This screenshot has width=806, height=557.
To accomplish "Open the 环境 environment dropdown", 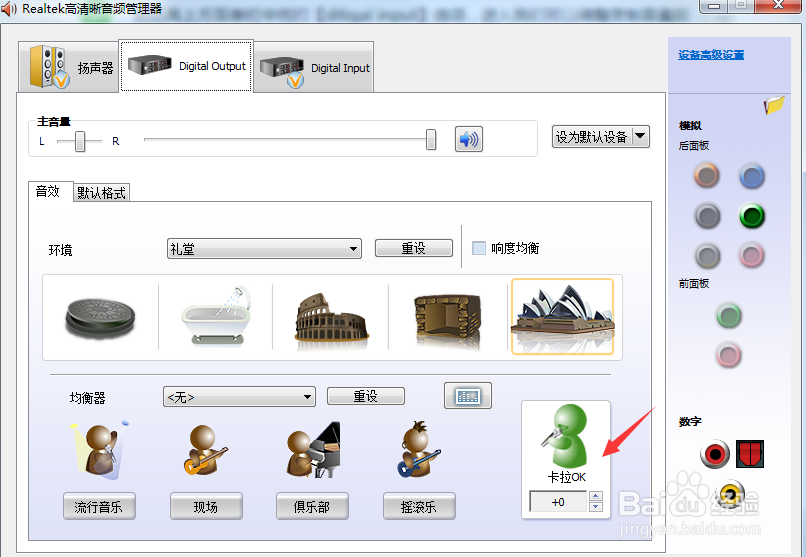I will click(264, 249).
